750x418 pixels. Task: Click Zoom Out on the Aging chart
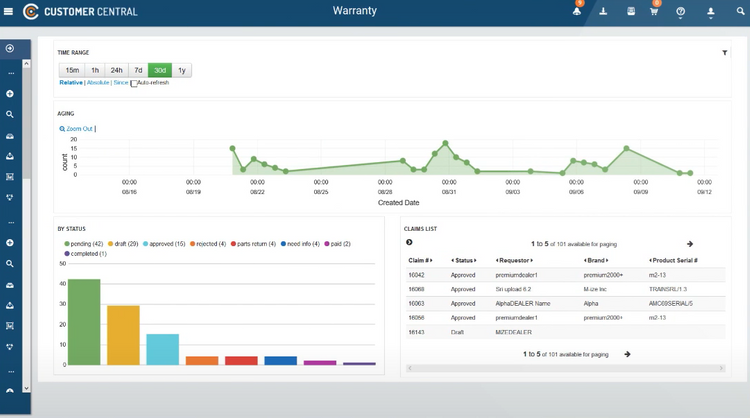[x=77, y=129]
